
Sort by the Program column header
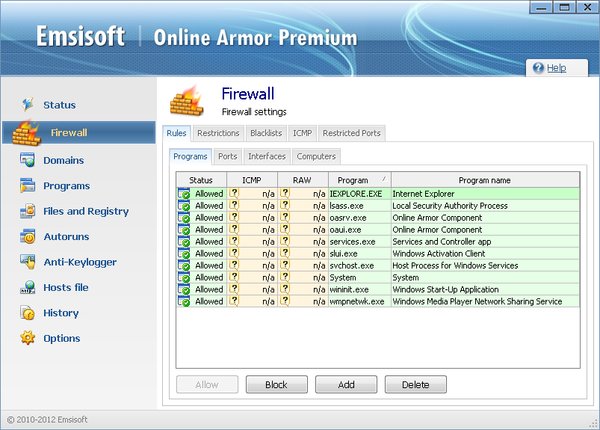click(360, 180)
